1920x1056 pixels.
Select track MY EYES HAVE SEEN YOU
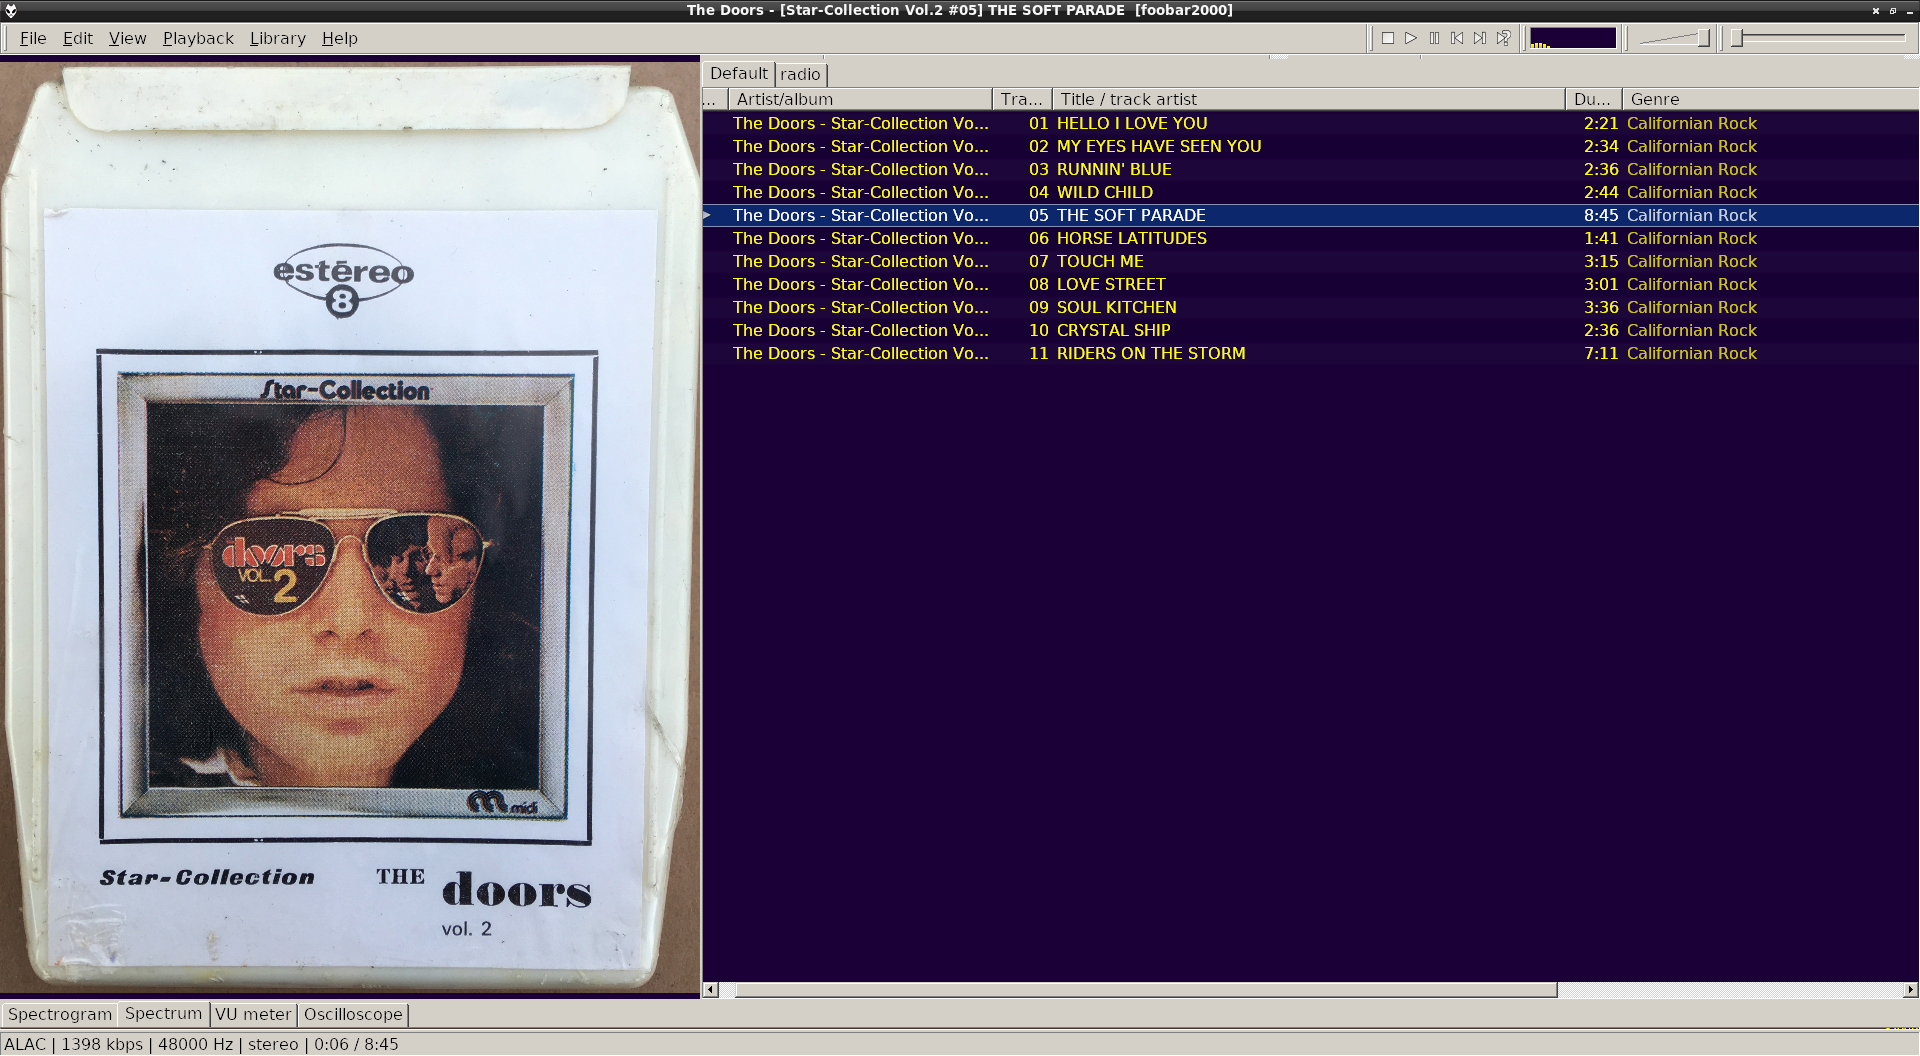(1310, 146)
